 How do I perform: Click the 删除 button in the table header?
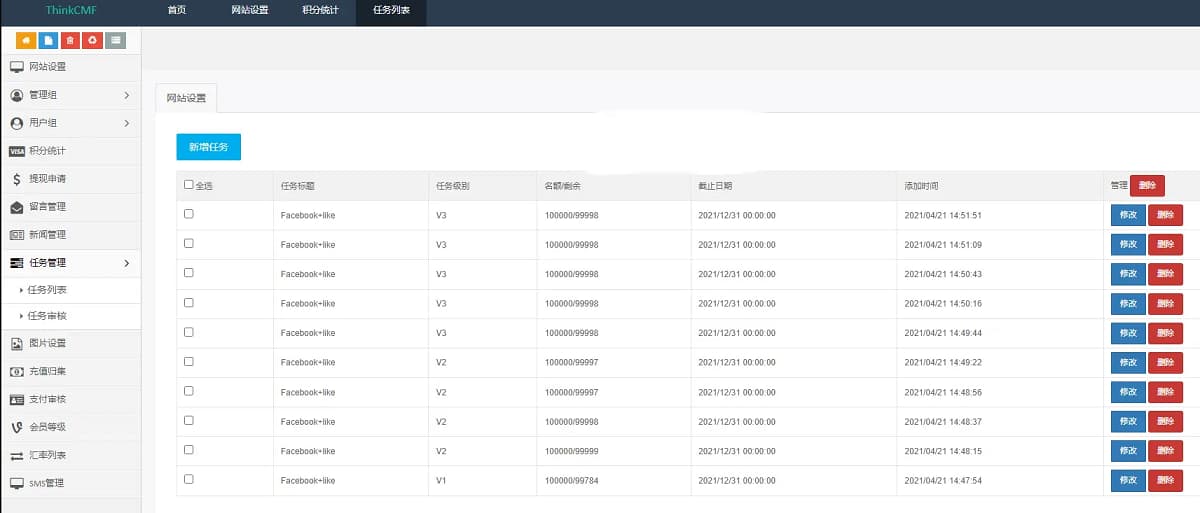pos(1147,185)
